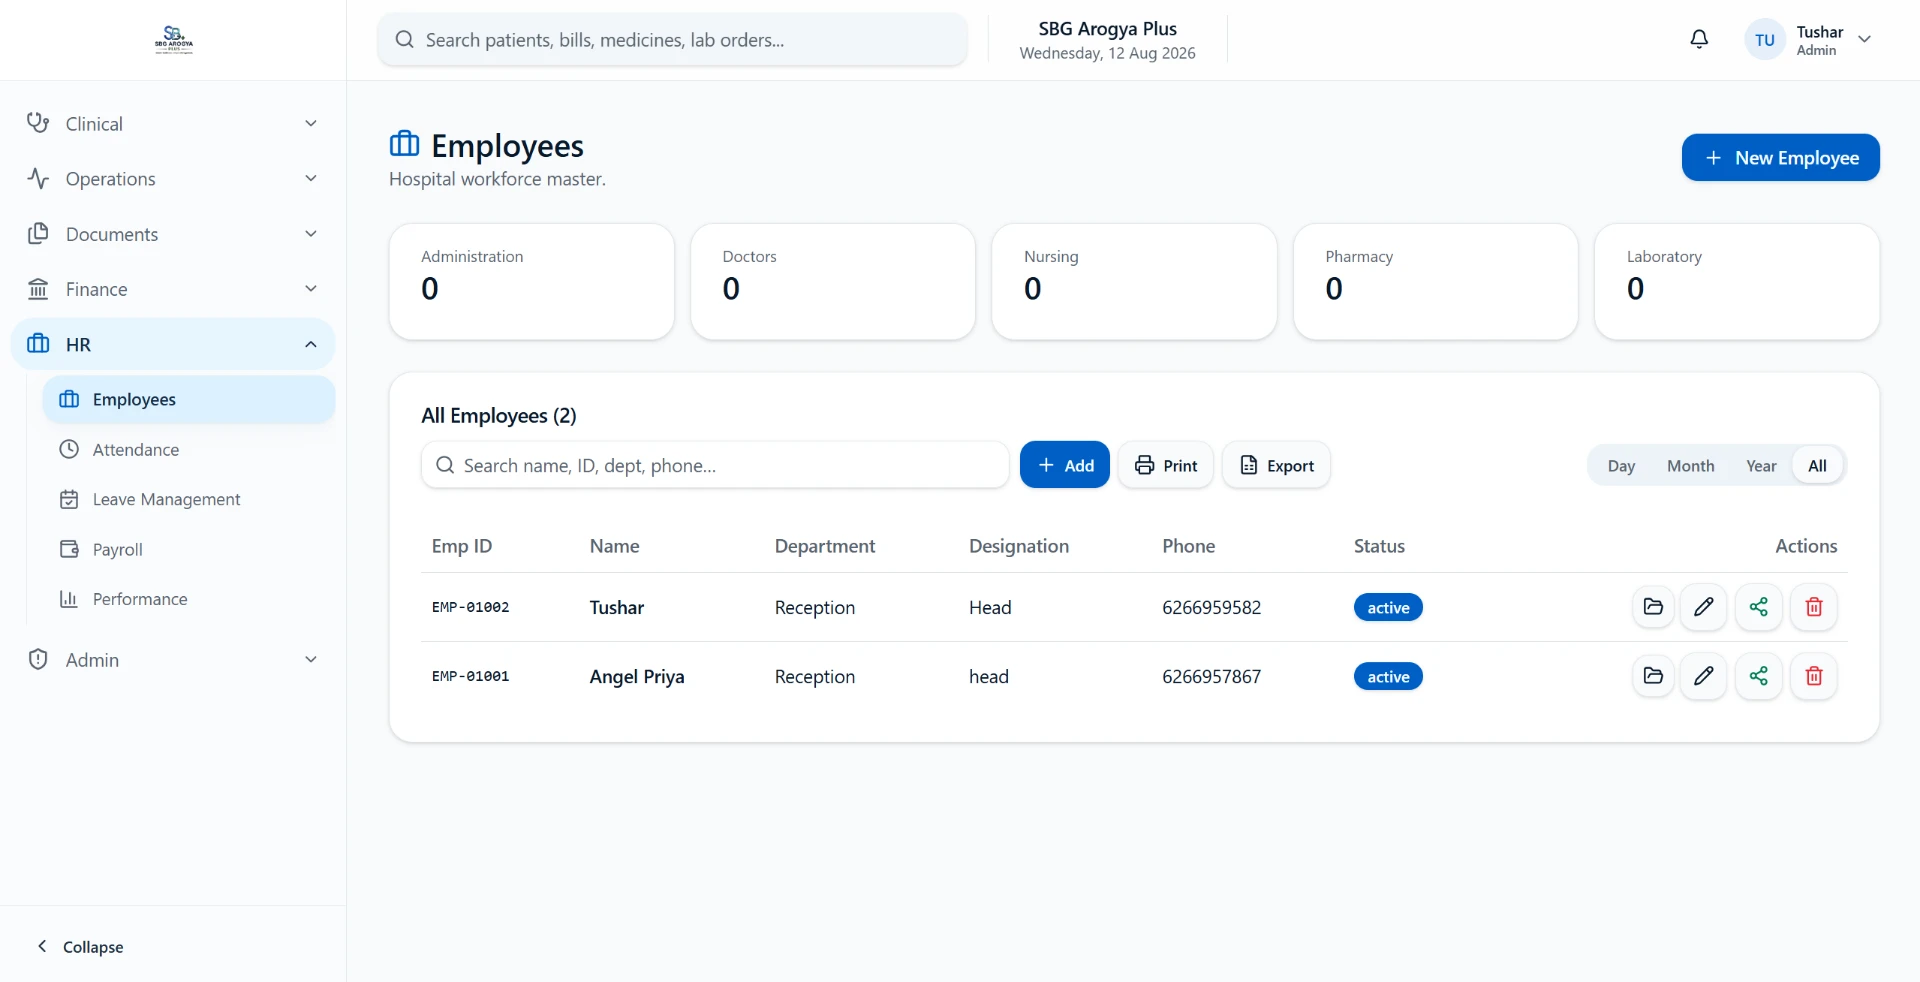Click the HR briefcase icon in sidebar
The image size is (1920, 982).
click(38, 344)
